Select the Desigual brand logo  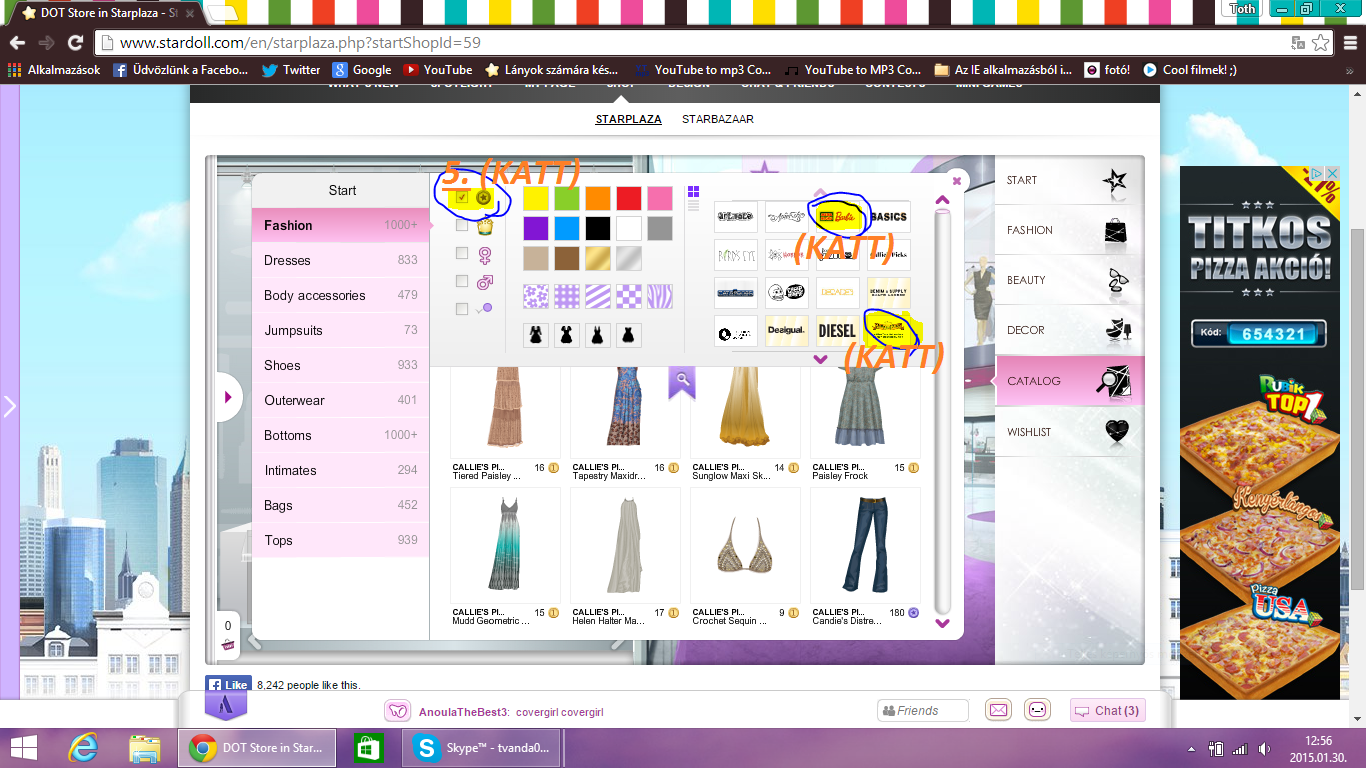point(787,330)
